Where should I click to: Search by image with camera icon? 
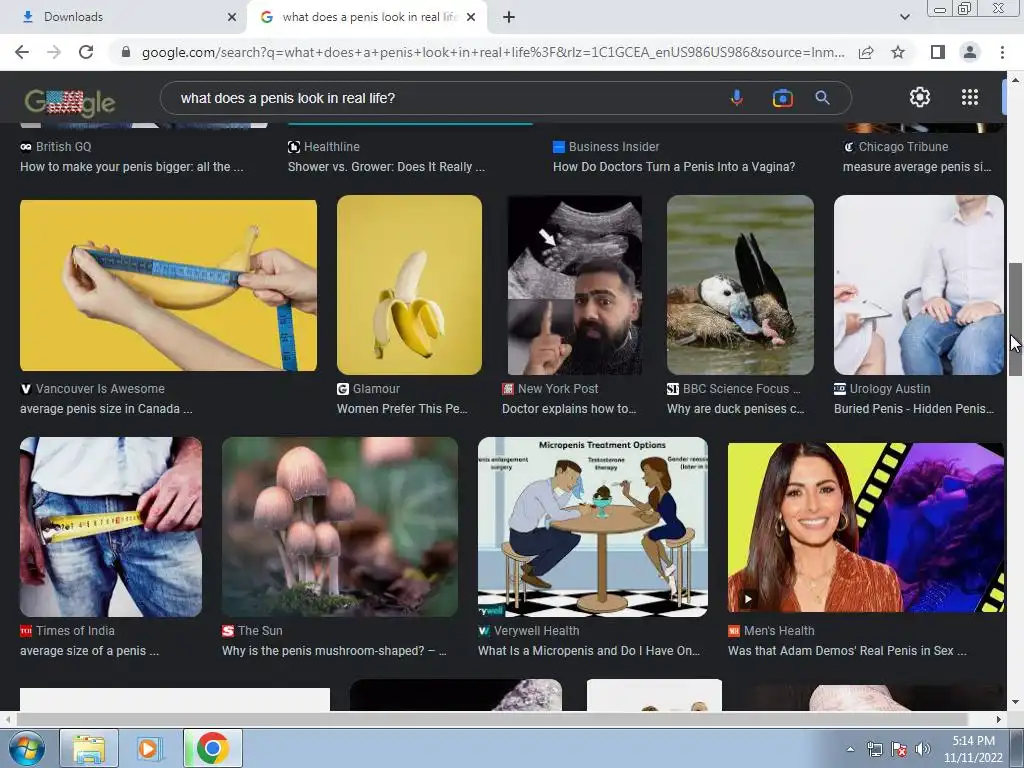click(782, 98)
